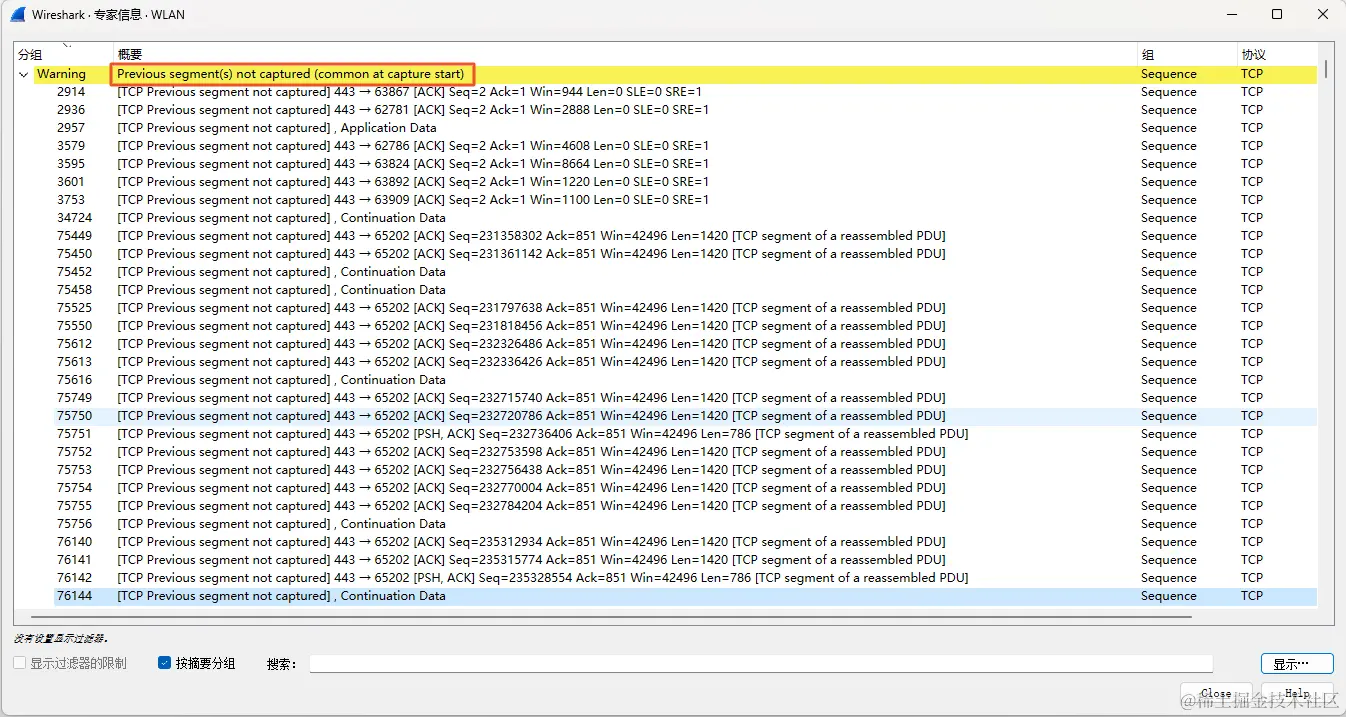Close the window with title X

tap(1322, 15)
